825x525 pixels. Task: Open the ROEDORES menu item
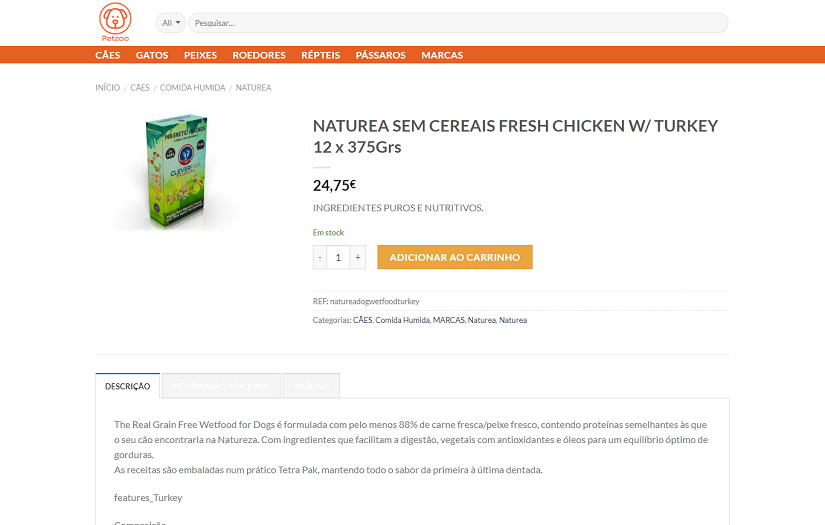[x=259, y=55]
